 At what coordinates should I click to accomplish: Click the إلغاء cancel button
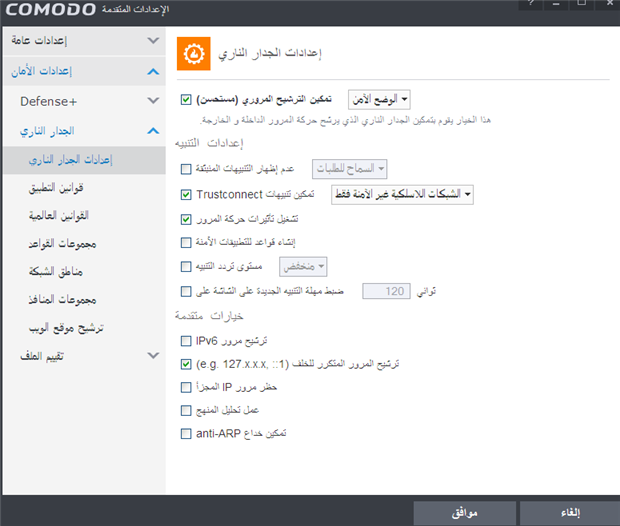click(569, 512)
